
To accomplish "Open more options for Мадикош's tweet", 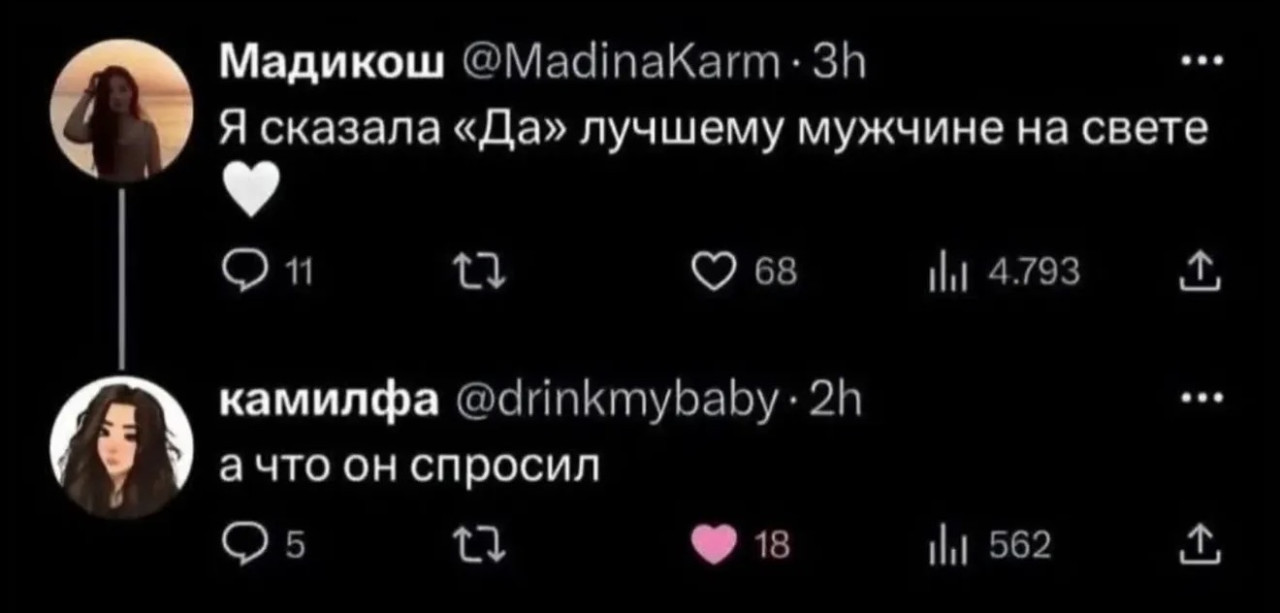I will (x=1197, y=62).
